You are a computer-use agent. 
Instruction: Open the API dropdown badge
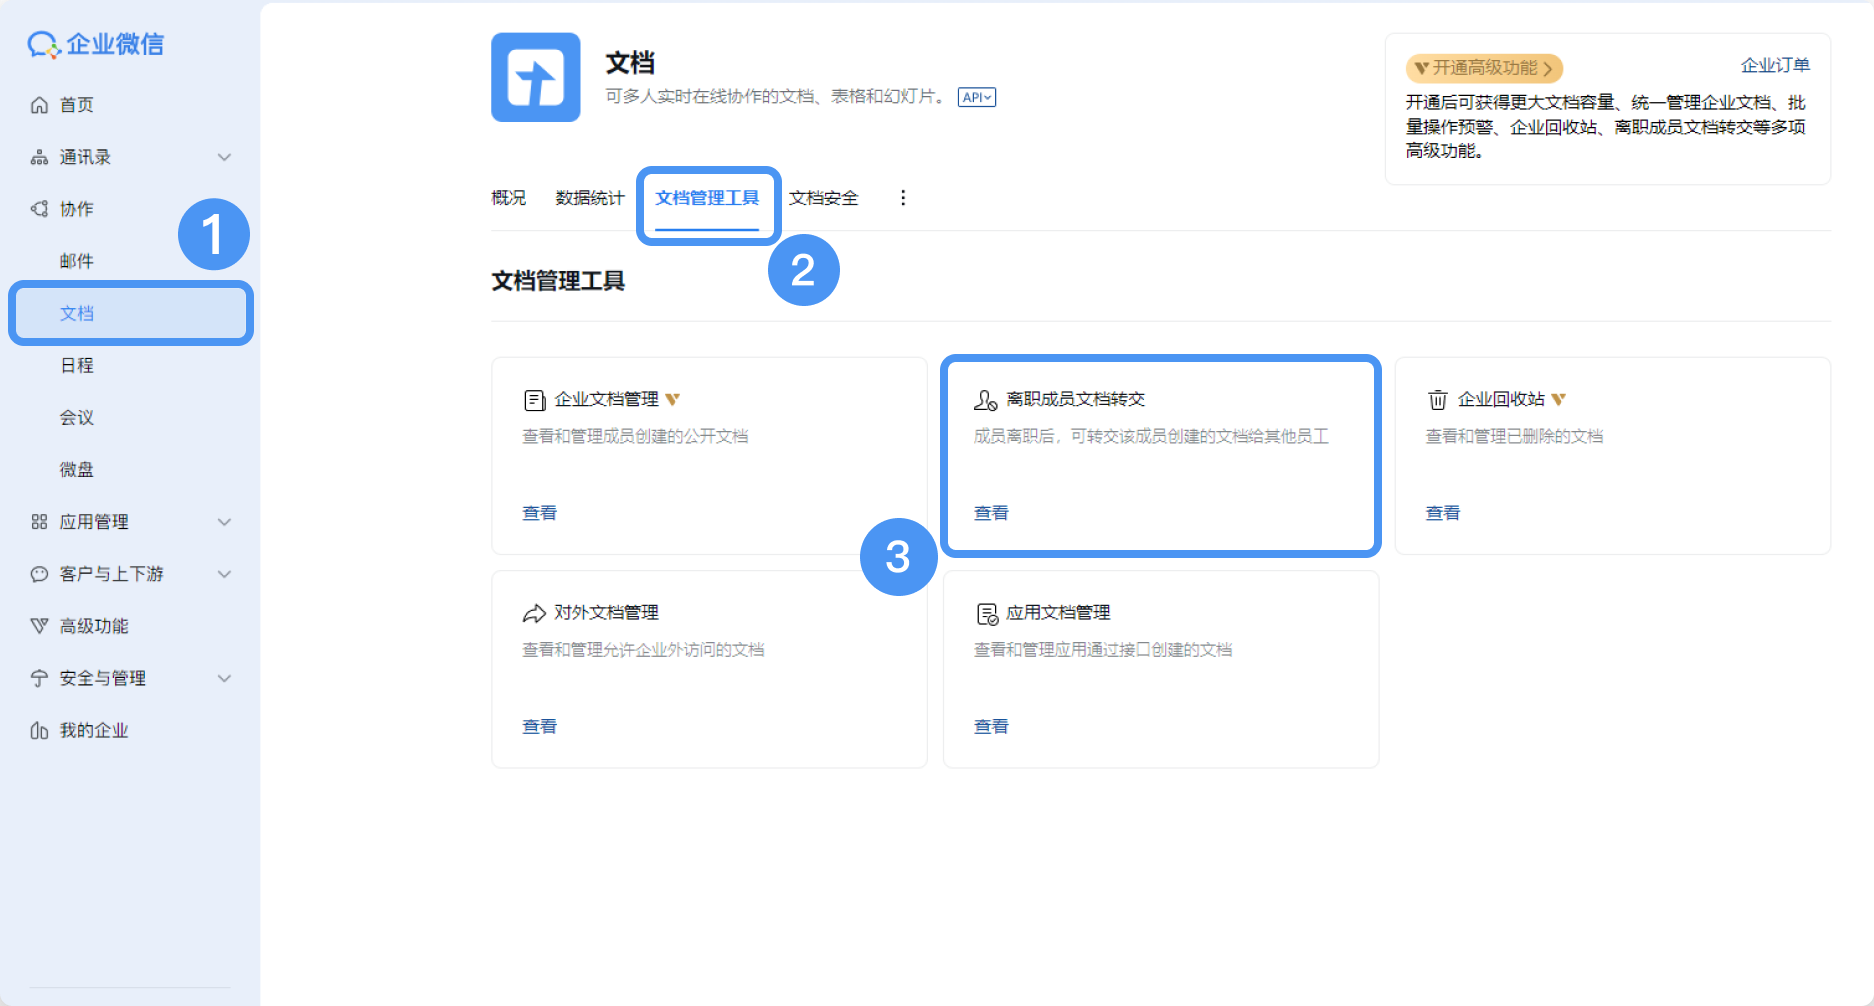click(x=976, y=97)
